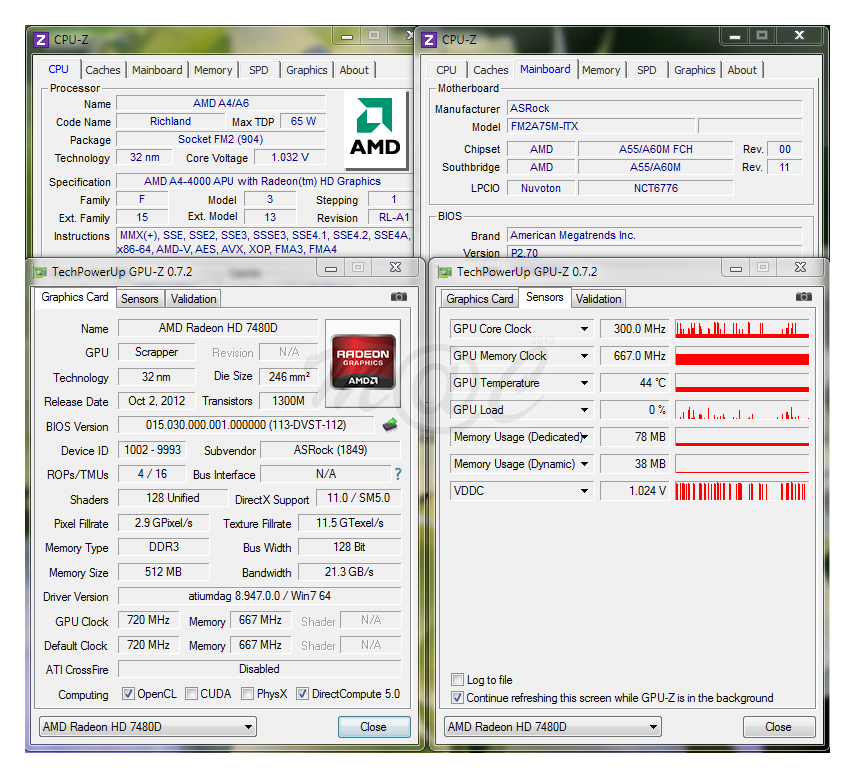Enable the Log to file checkbox

pos(458,680)
